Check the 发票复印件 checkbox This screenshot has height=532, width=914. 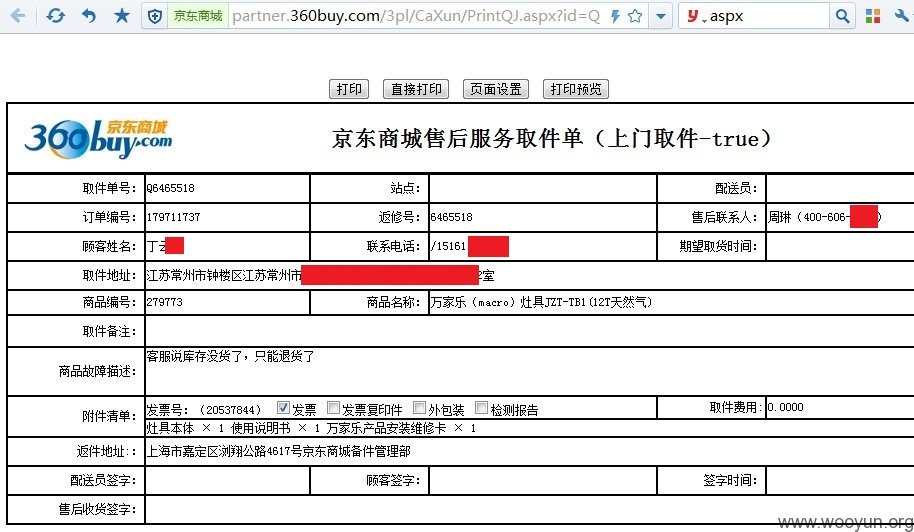click(x=333, y=407)
